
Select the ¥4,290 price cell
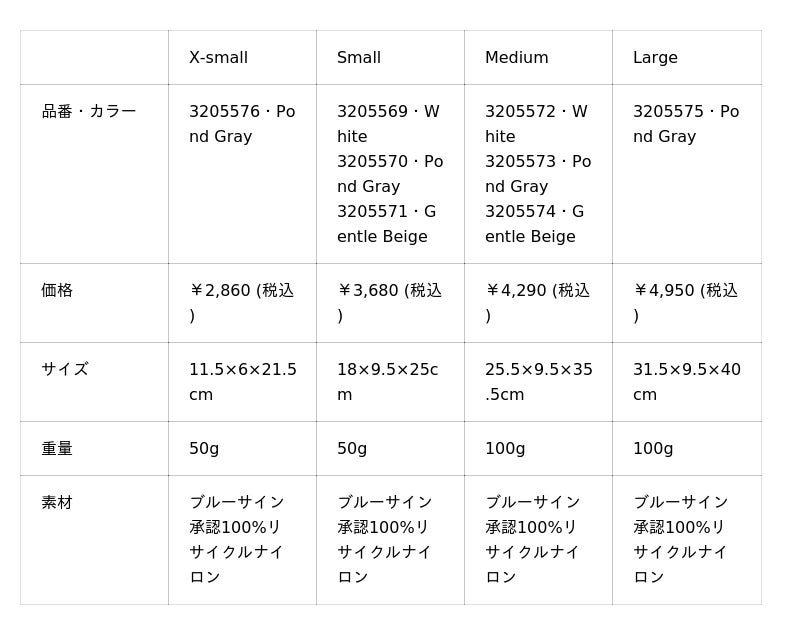coord(538,303)
